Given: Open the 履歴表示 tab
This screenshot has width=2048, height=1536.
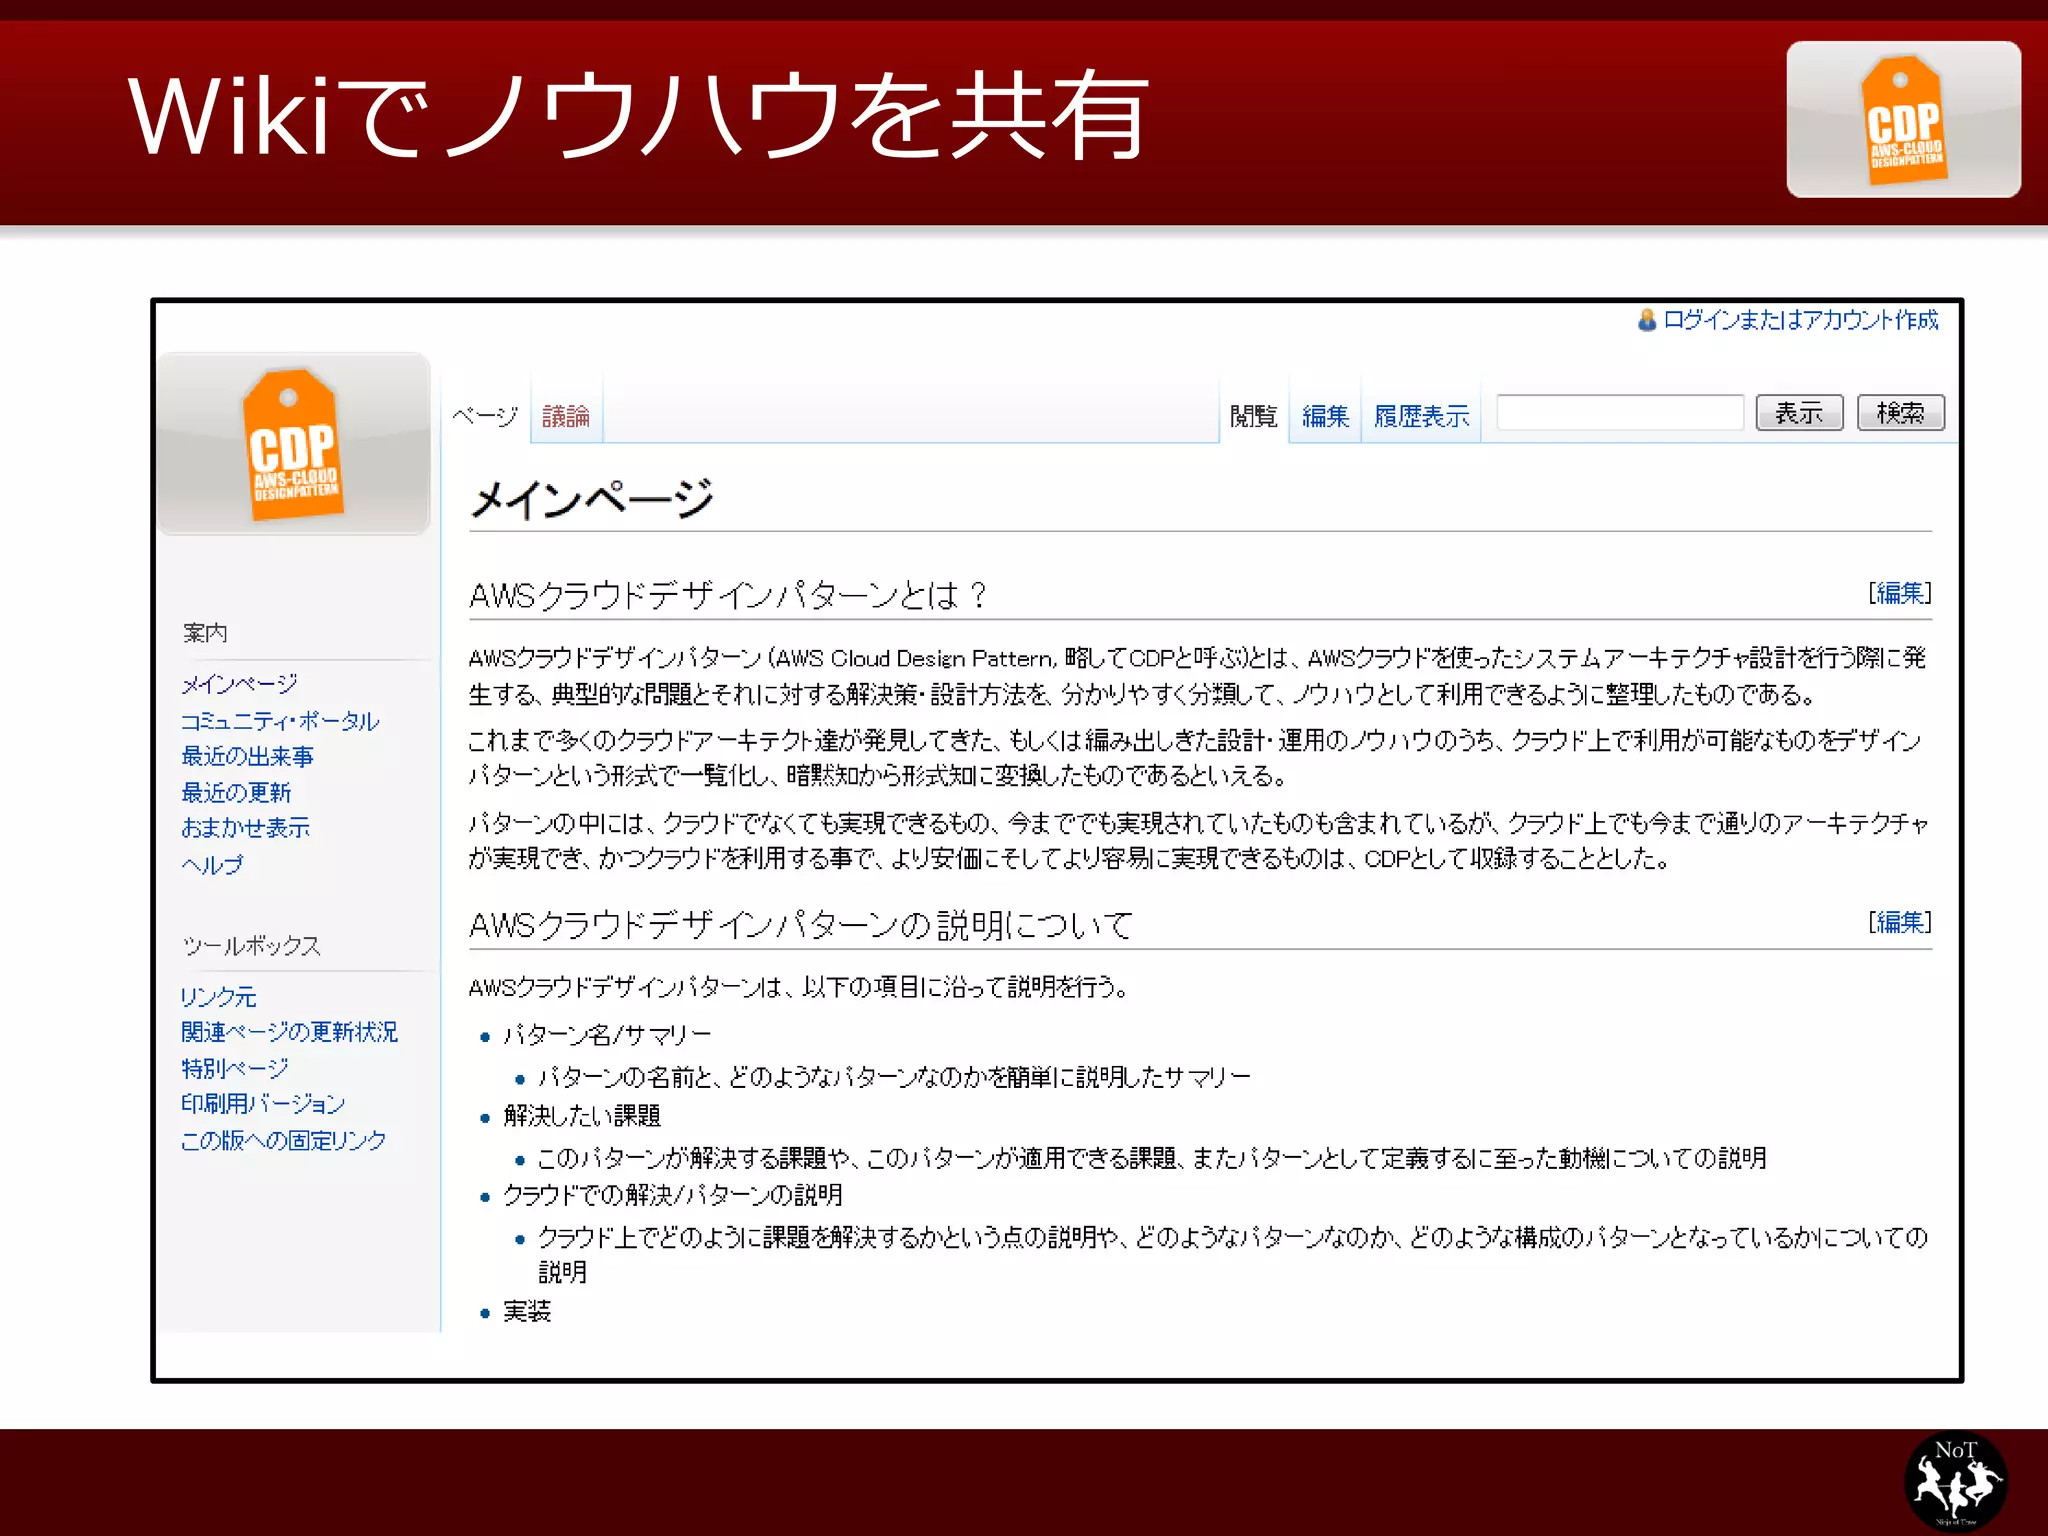Looking at the screenshot, I should 1421,416.
